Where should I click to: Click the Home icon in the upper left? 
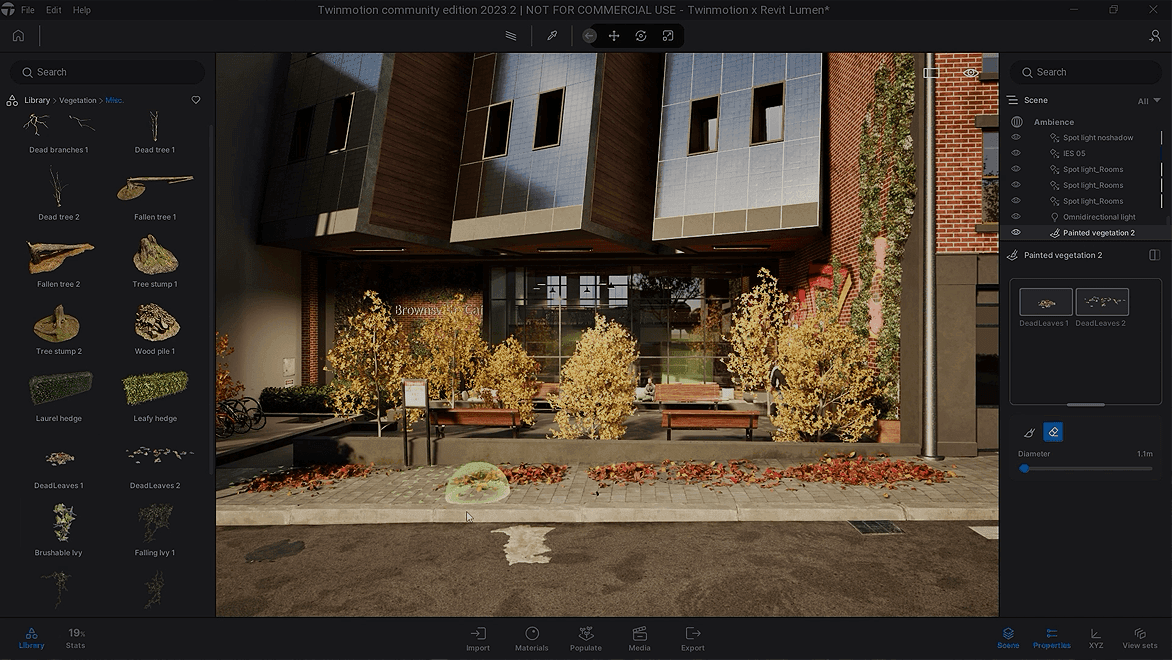click(x=17, y=35)
